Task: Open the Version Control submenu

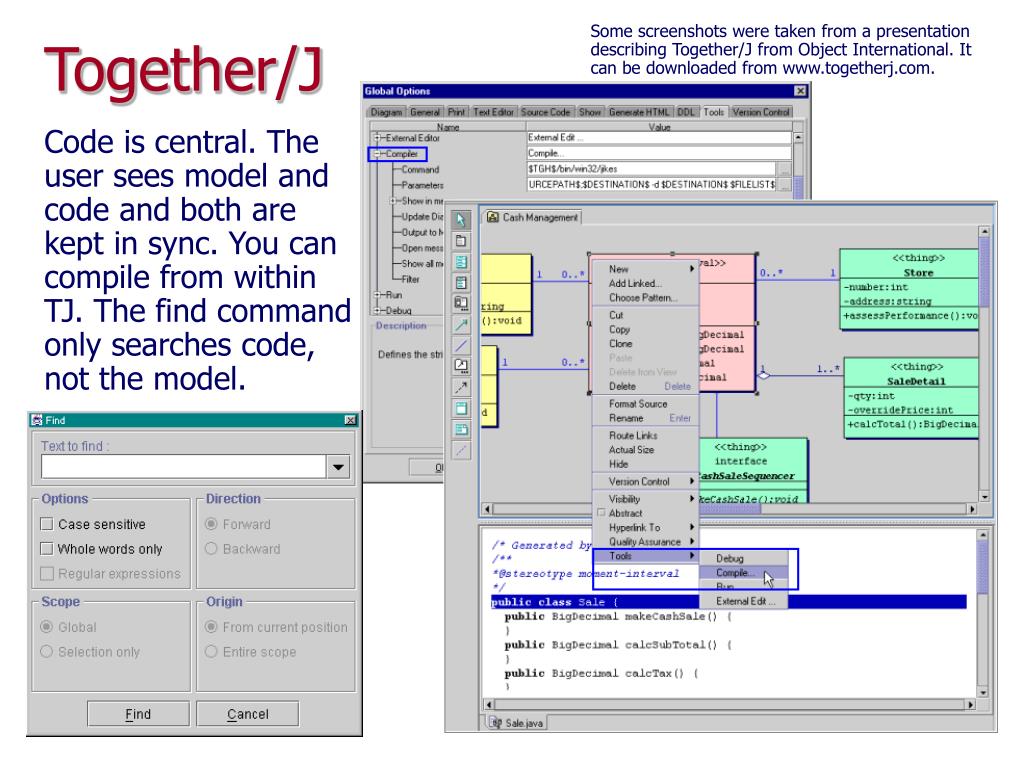Action: pos(645,481)
